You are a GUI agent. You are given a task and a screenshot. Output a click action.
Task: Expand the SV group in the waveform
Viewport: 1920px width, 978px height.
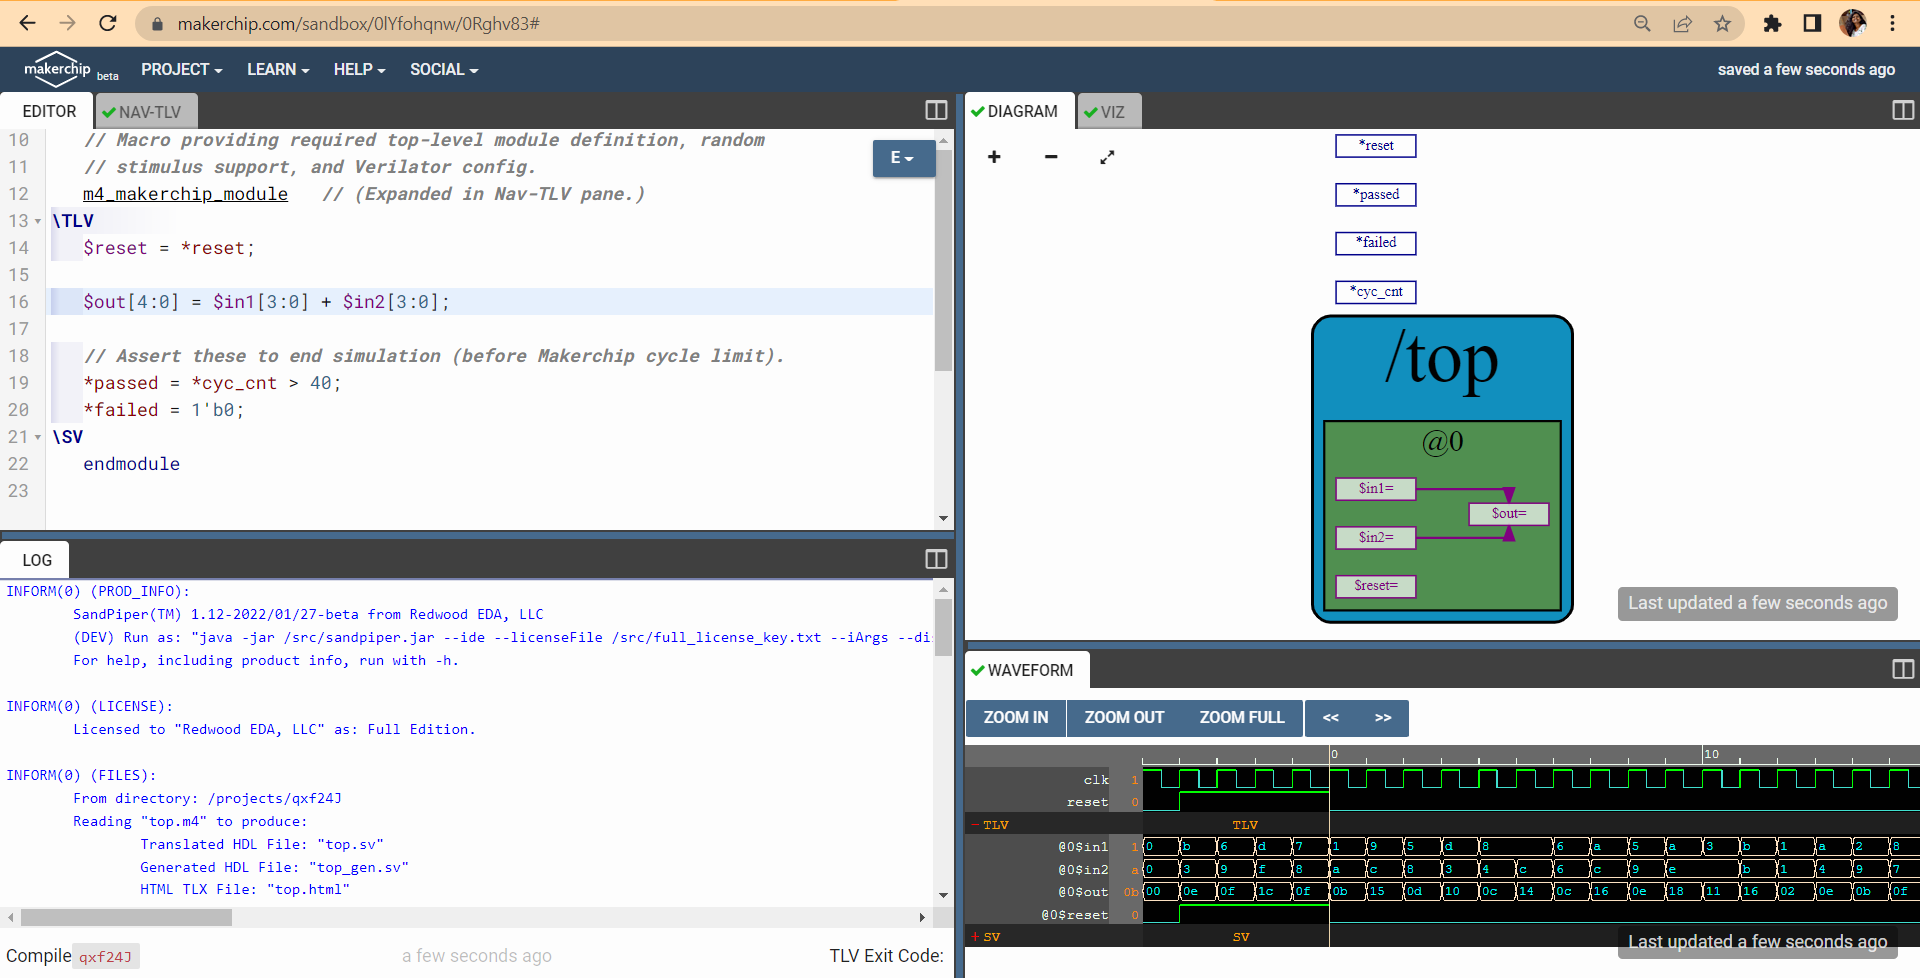(975, 937)
